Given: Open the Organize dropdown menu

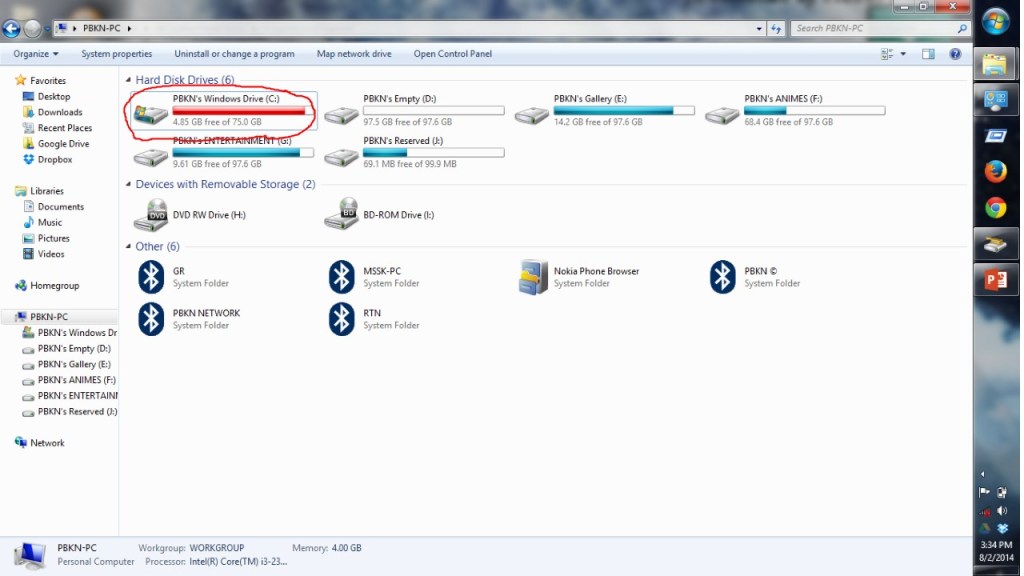Looking at the screenshot, I should (x=36, y=54).
